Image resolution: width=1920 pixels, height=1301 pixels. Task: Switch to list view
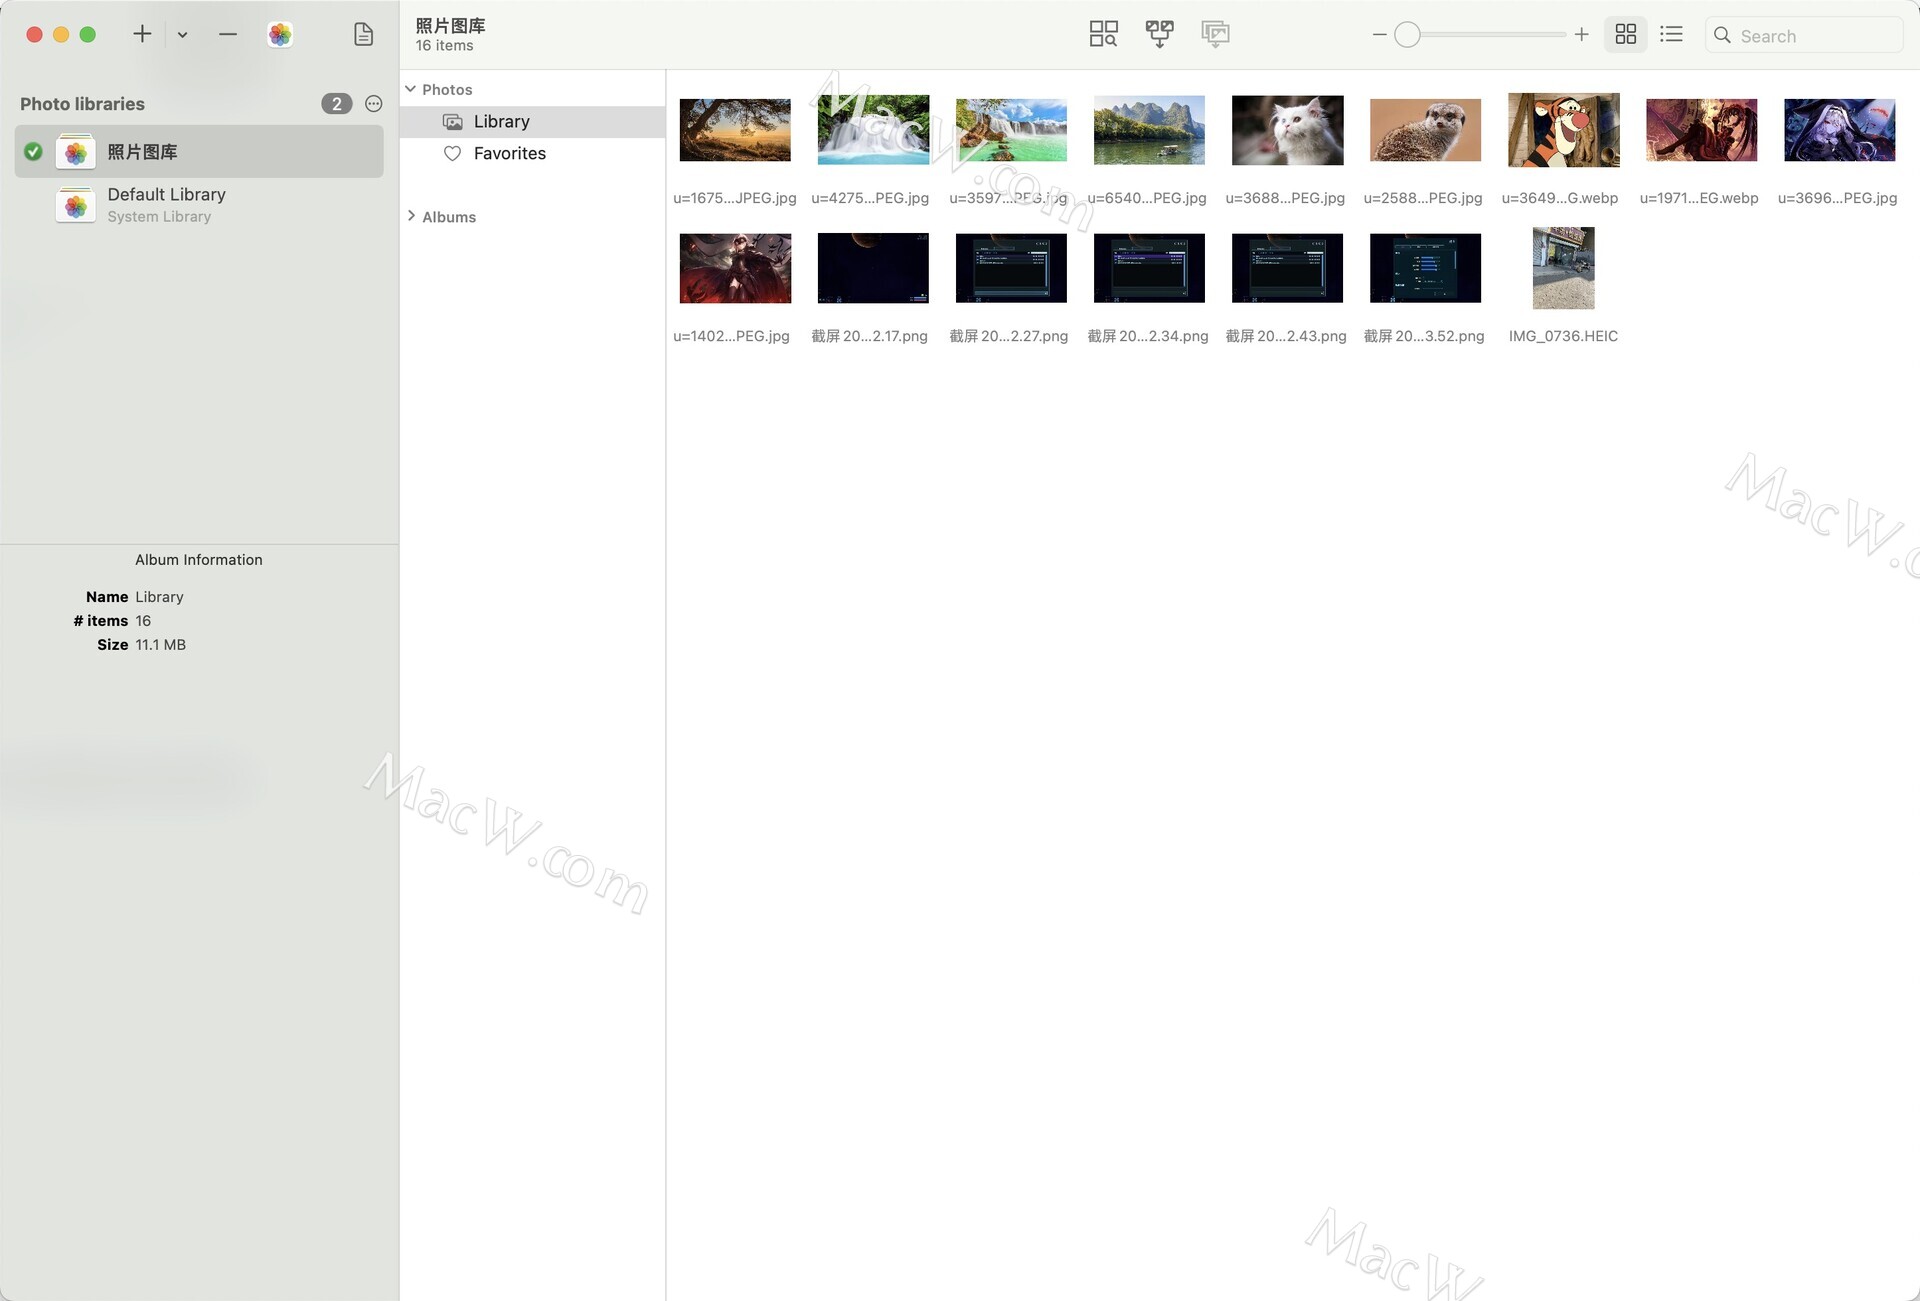click(x=1671, y=35)
